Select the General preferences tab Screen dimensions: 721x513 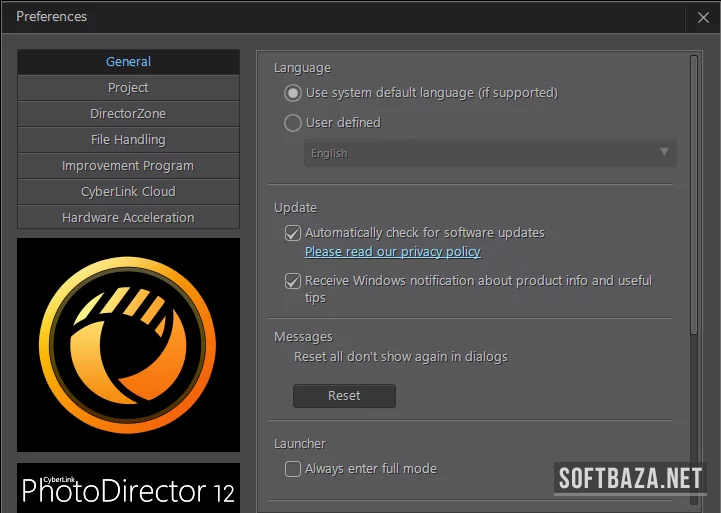point(128,62)
